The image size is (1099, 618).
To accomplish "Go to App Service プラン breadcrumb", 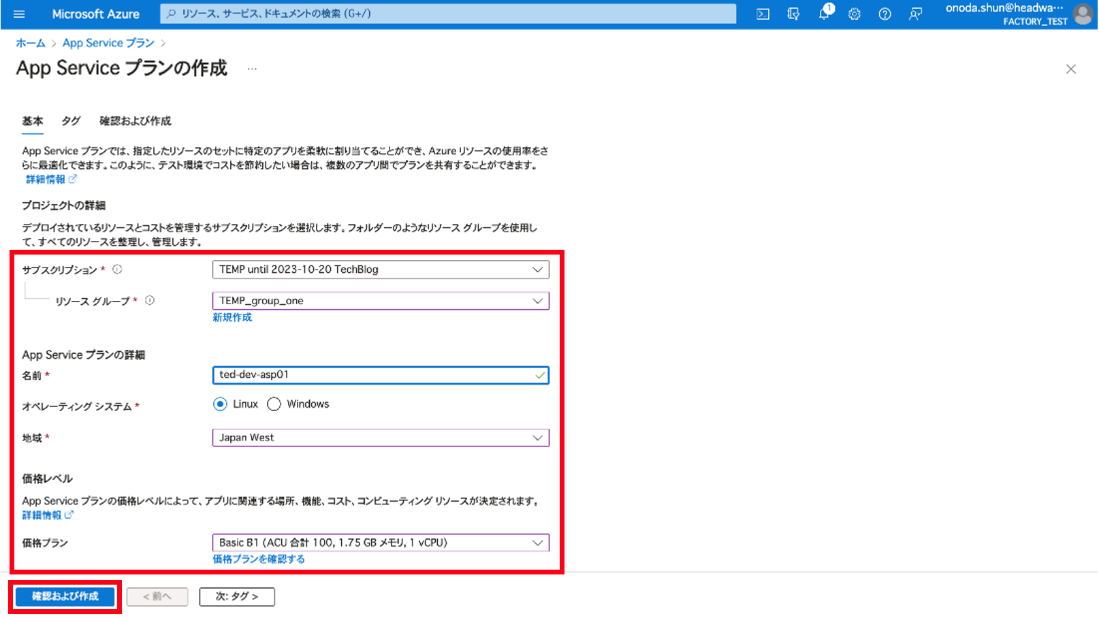I will point(108,43).
